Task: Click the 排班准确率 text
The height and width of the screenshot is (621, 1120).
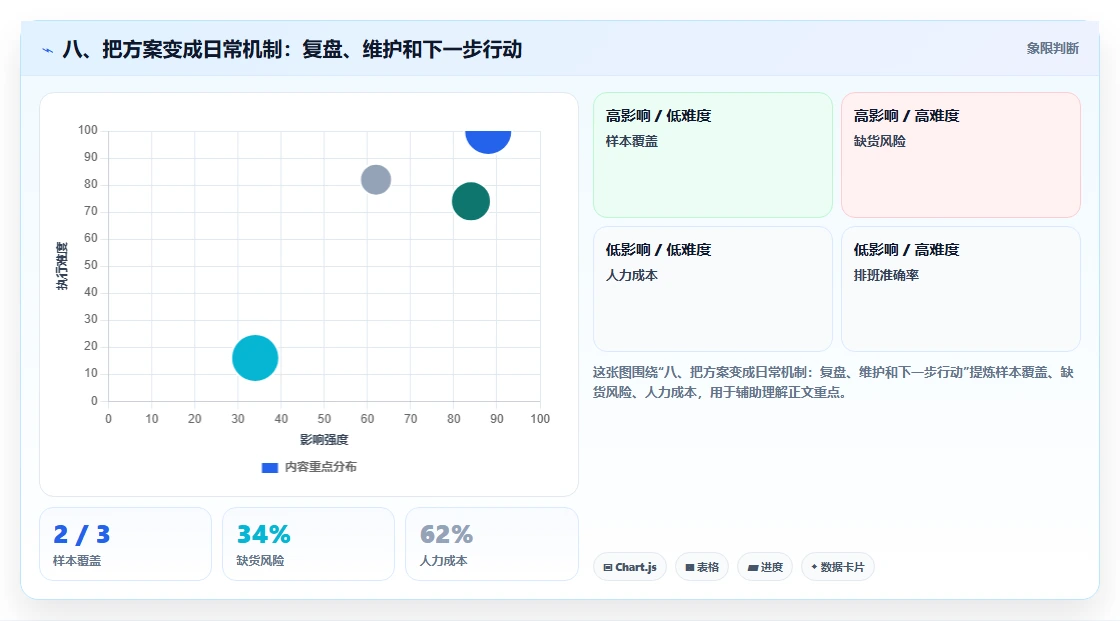Action: pyautogui.click(x=886, y=275)
